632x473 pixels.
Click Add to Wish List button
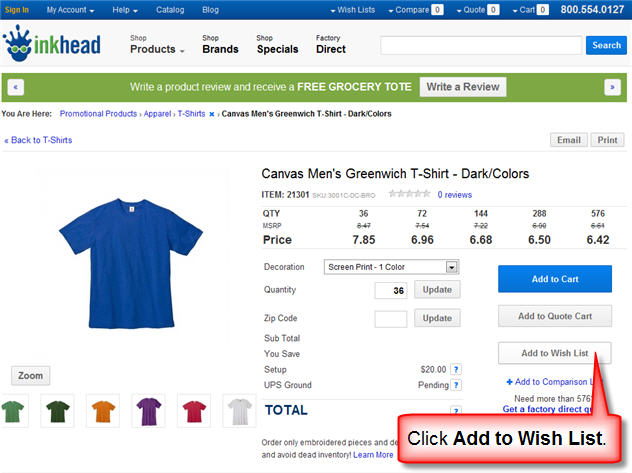click(x=555, y=353)
